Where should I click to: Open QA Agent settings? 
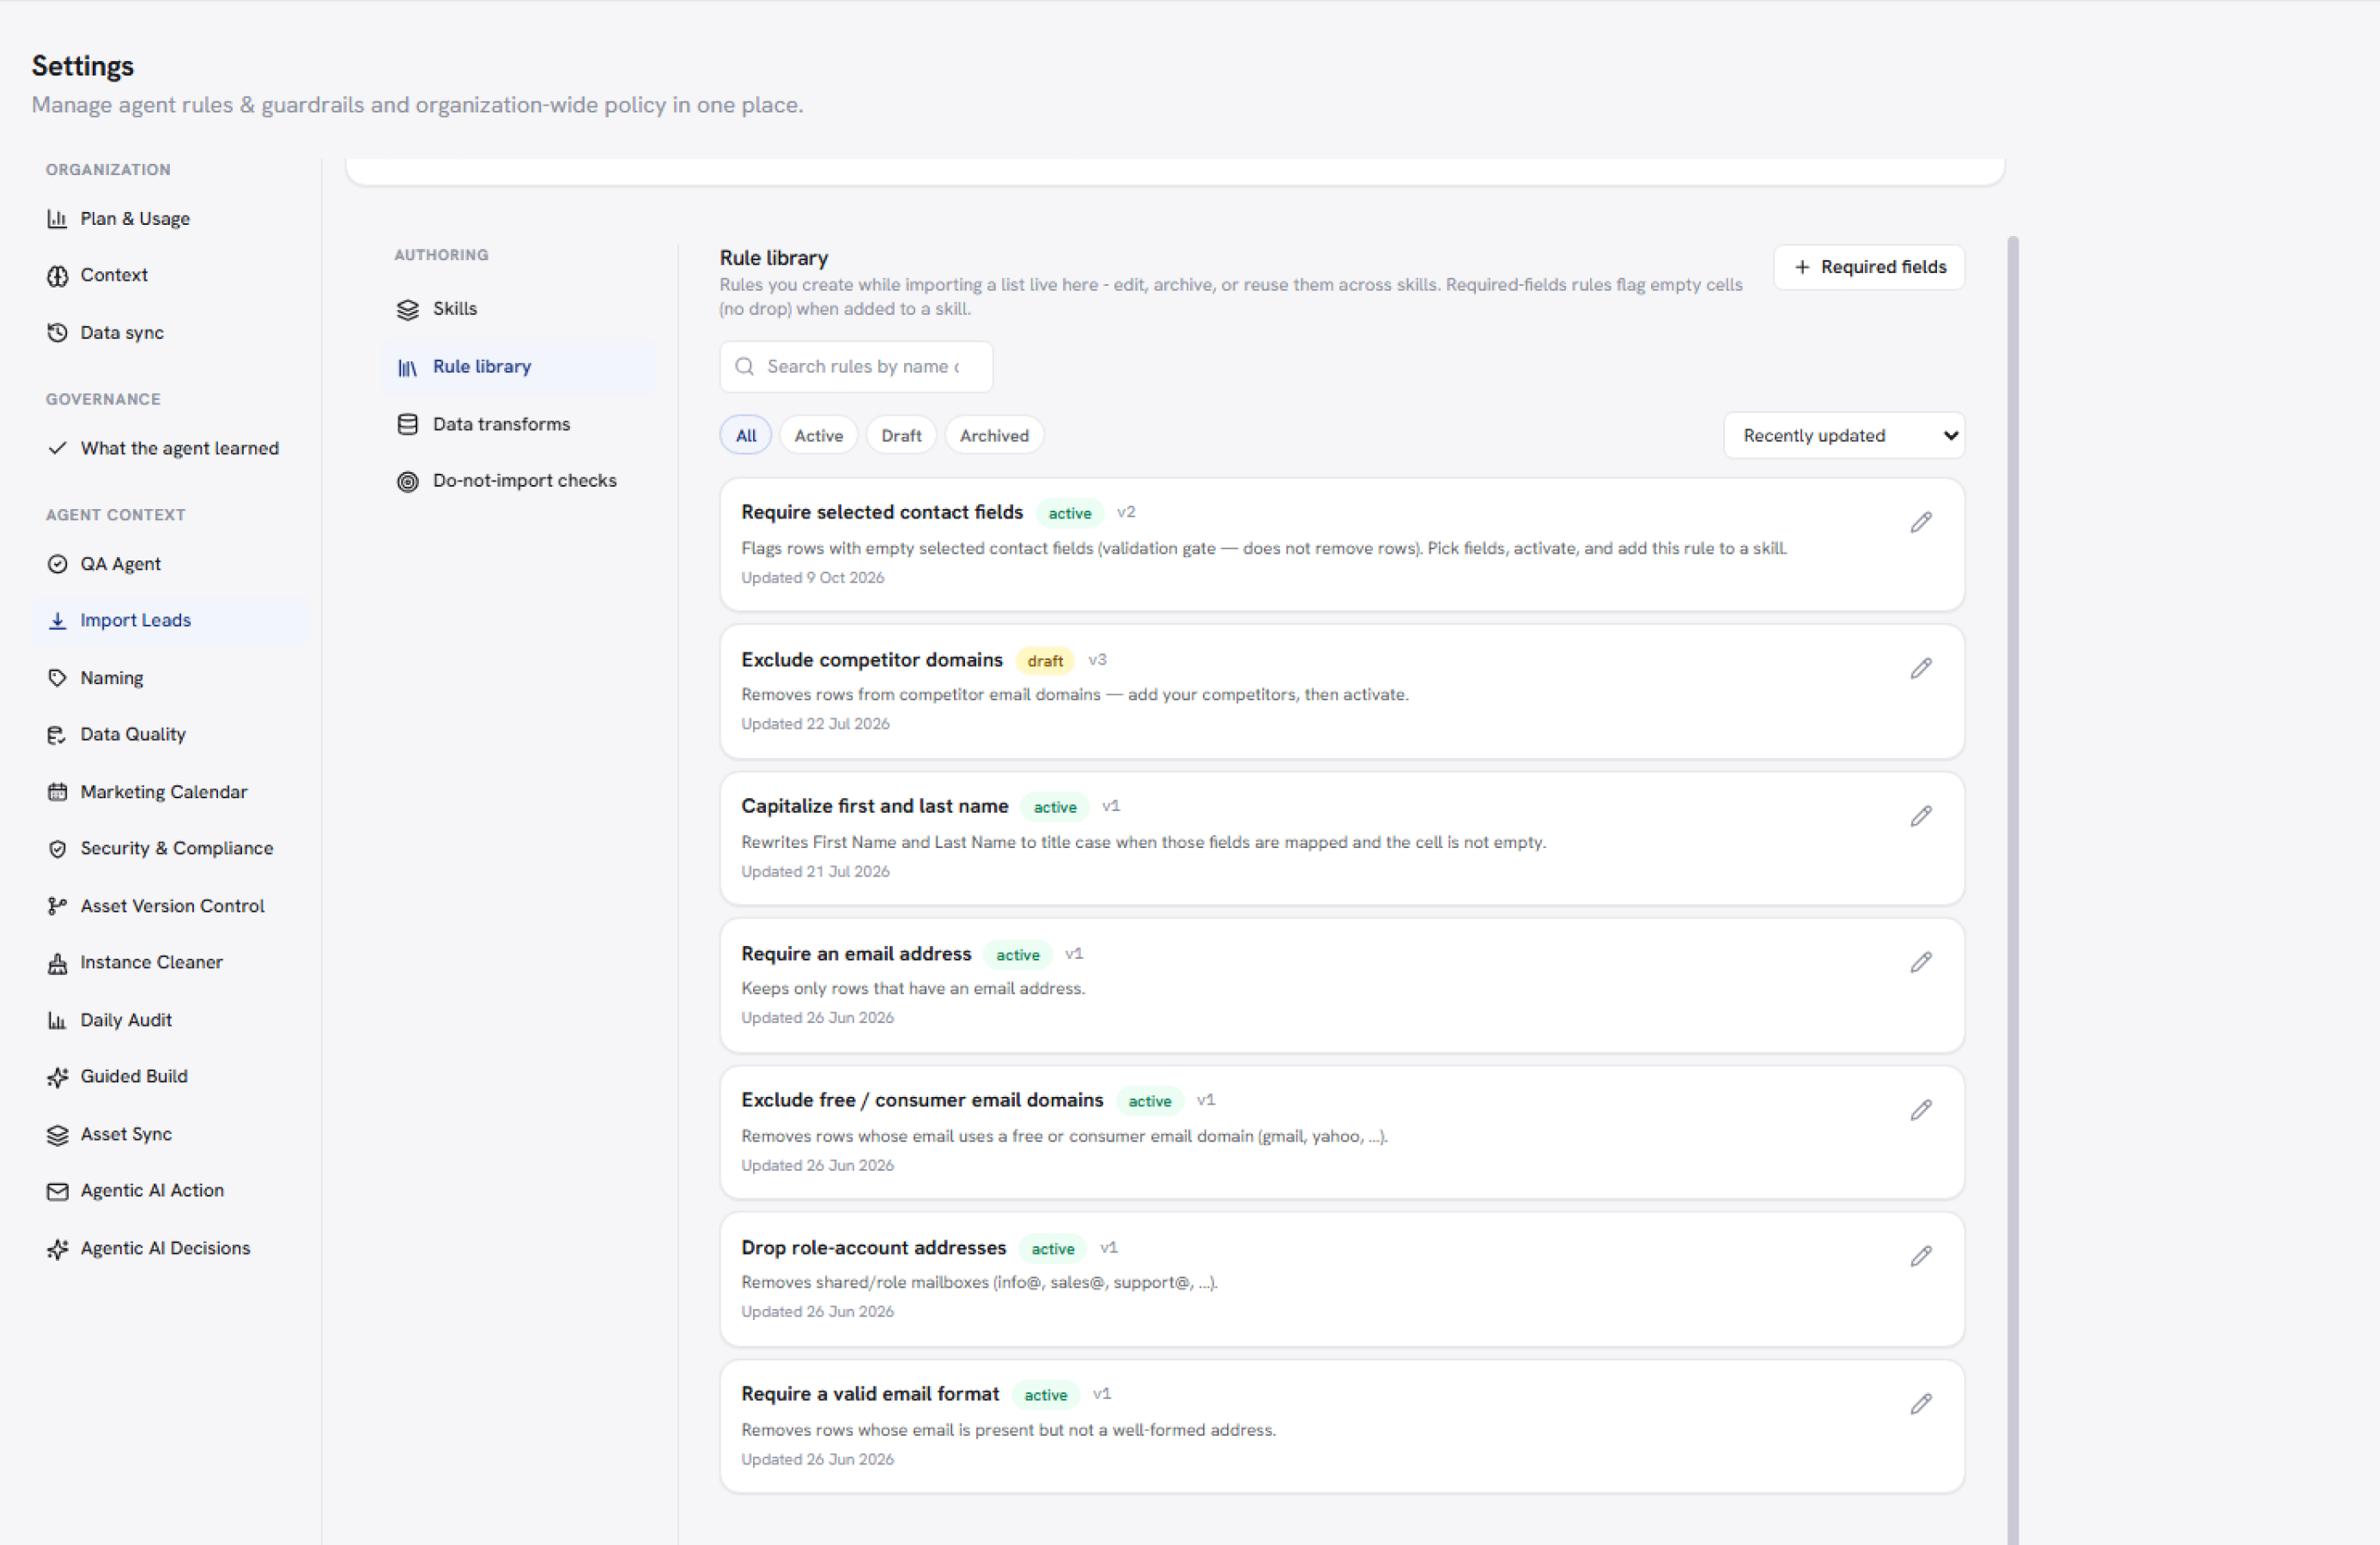[170, 564]
